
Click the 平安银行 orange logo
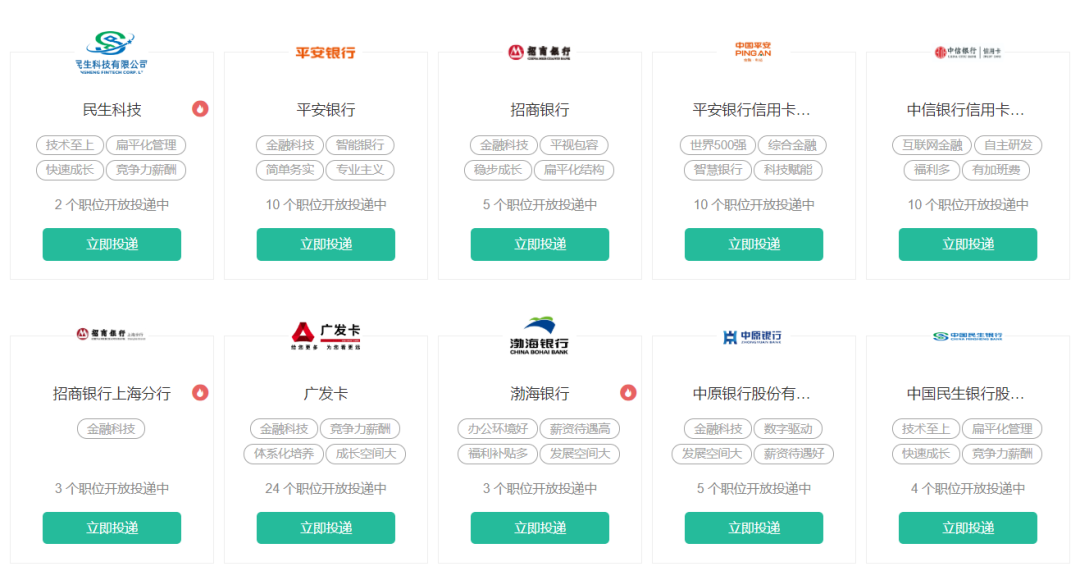pyautogui.click(x=325, y=53)
